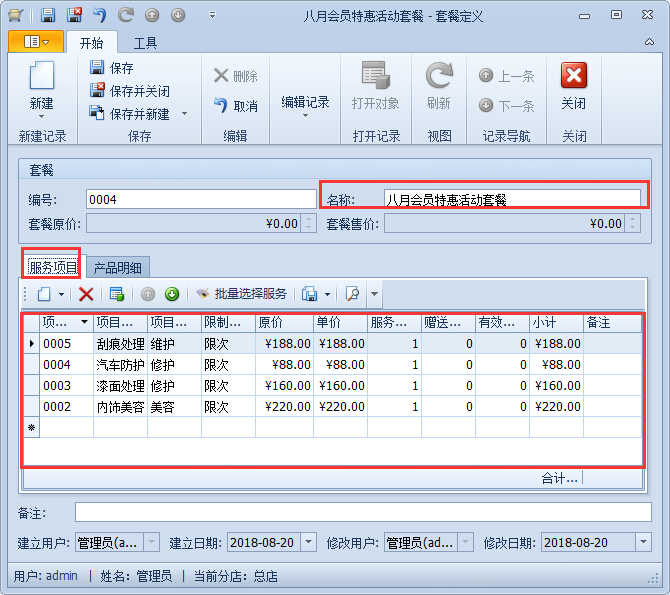Image resolution: width=670 pixels, height=595 pixels.
Task: Open the orange application menu button
Action: coord(36,42)
